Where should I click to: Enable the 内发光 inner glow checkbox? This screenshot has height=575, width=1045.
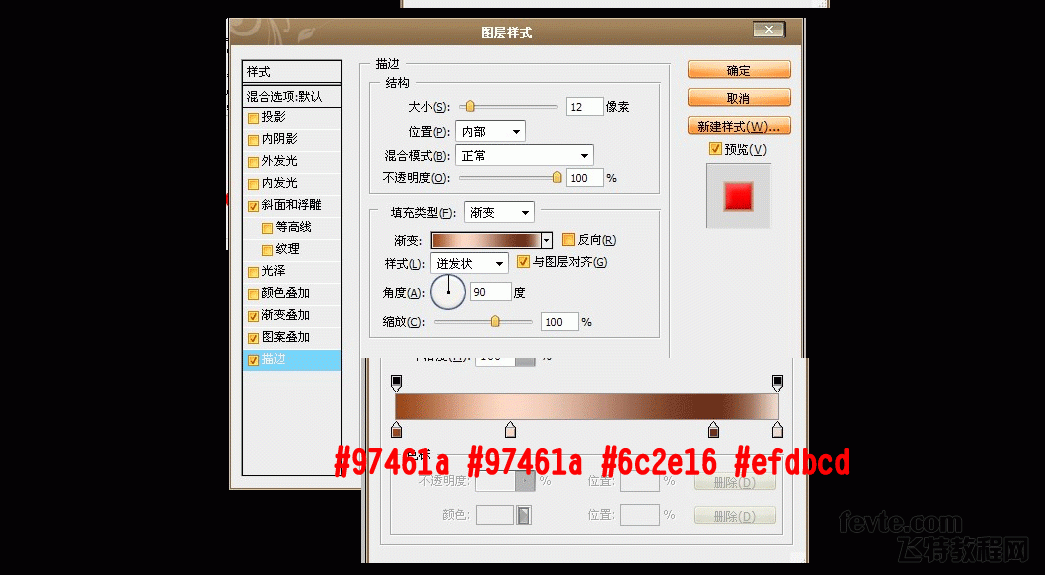click(x=253, y=185)
